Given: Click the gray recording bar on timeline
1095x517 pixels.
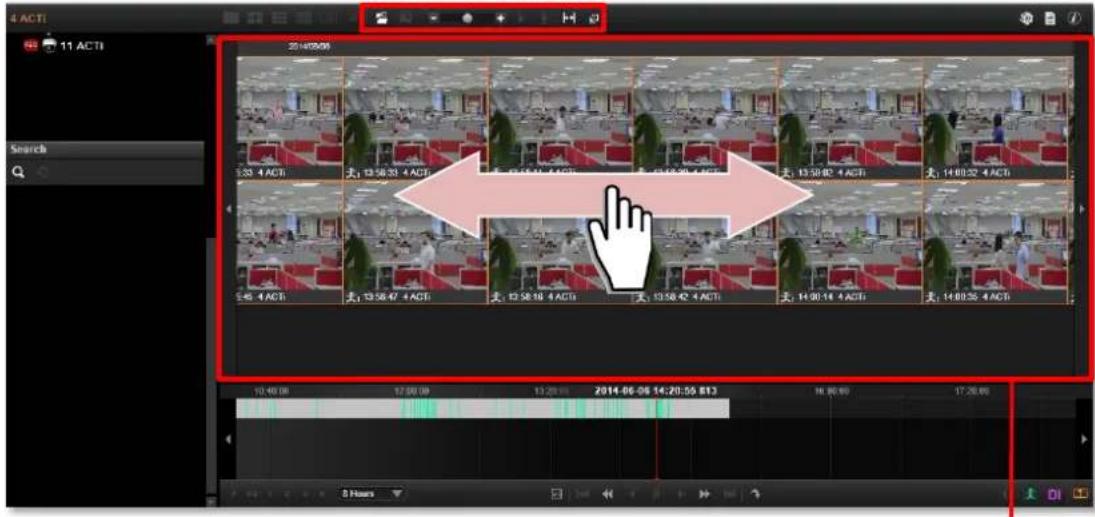Looking at the screenshot, I should click(x=483, y=408).
